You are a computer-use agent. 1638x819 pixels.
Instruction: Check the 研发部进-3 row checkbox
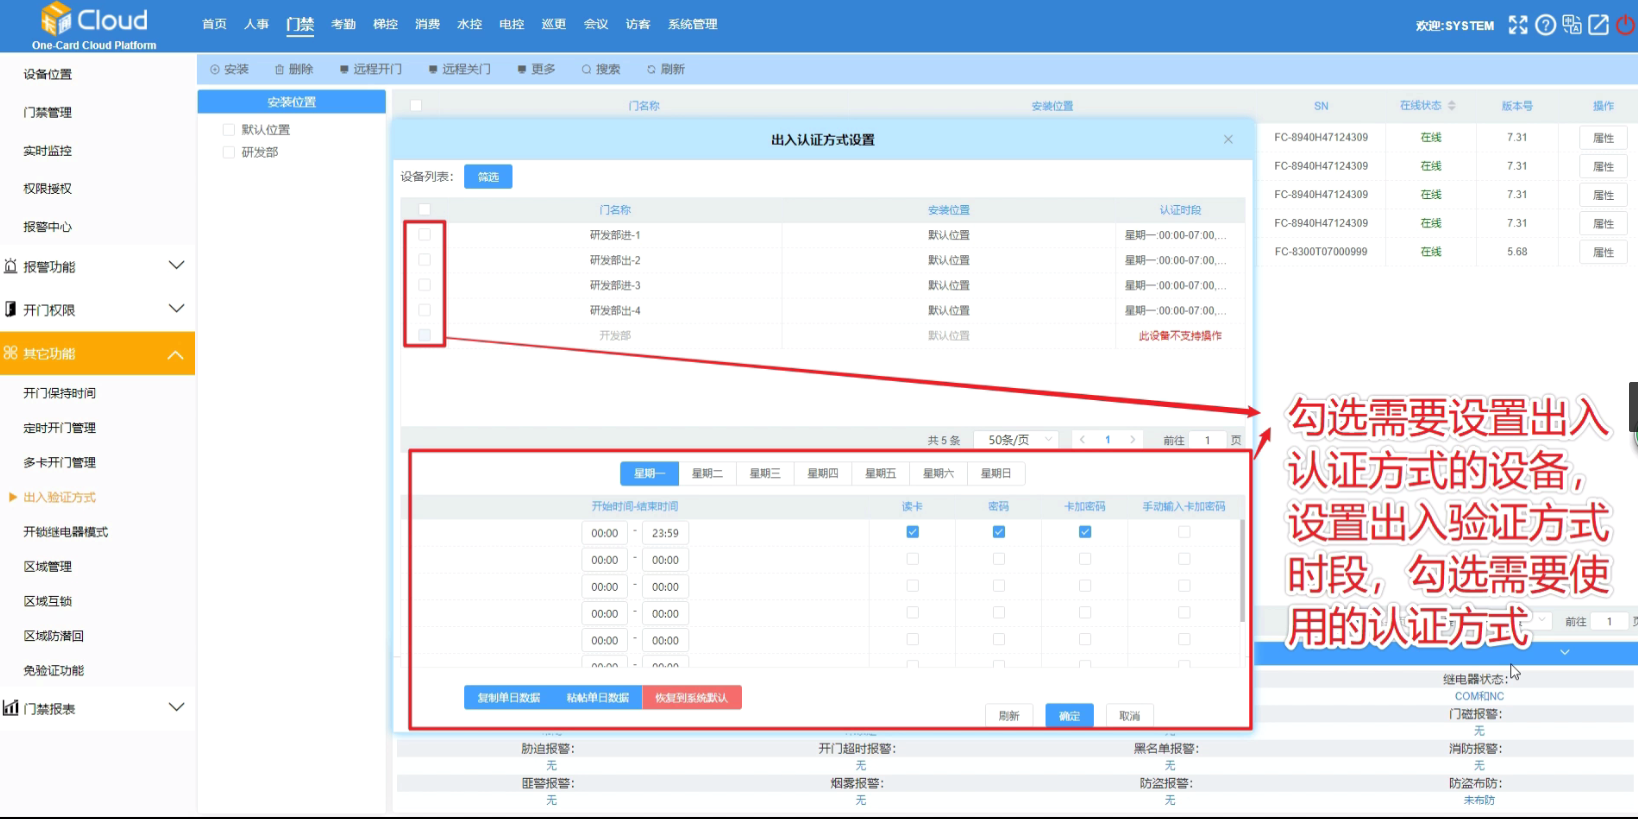pos(424,285)
